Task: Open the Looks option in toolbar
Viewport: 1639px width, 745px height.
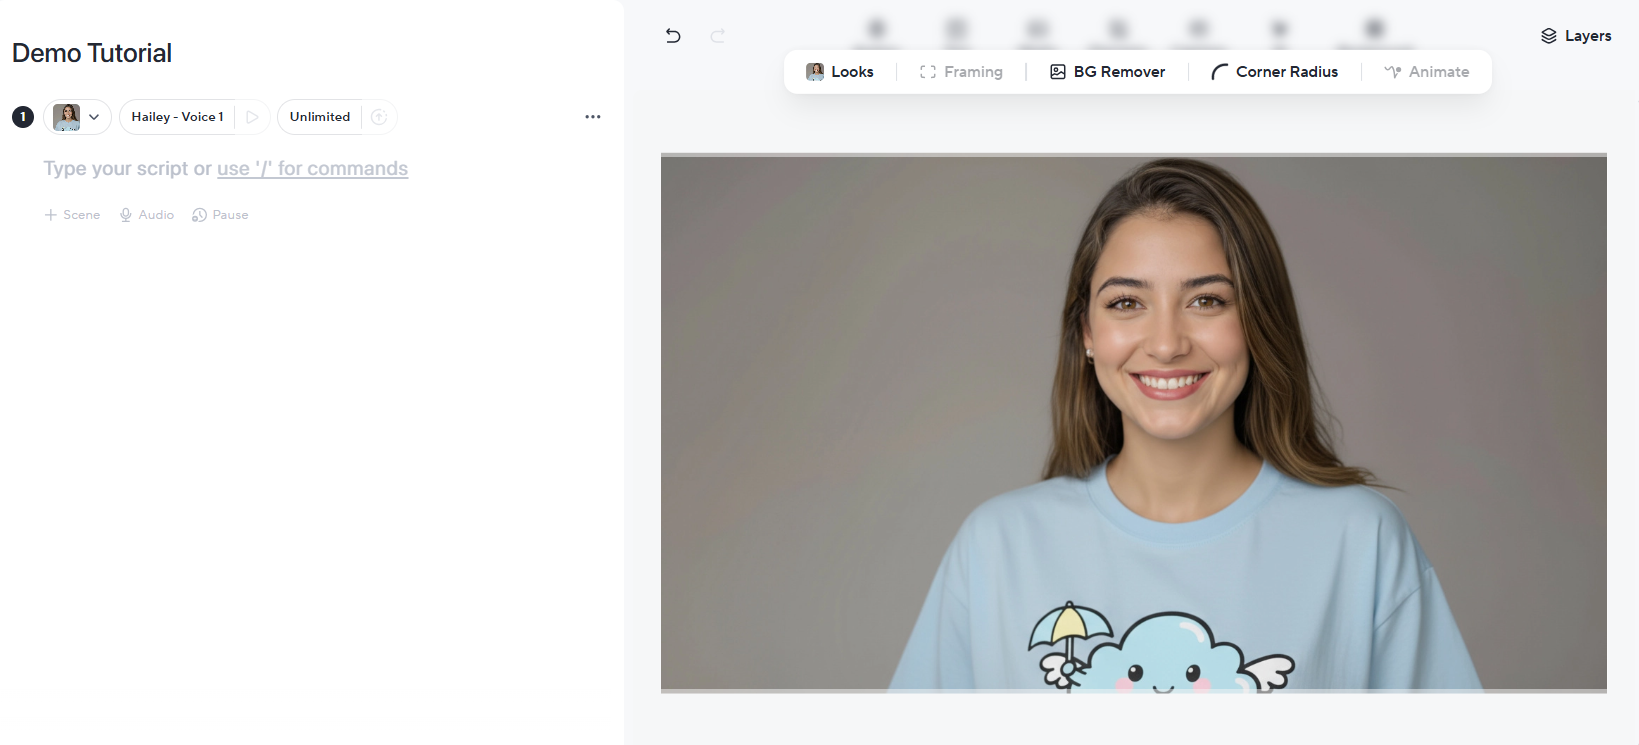Action: pos(840,72)
